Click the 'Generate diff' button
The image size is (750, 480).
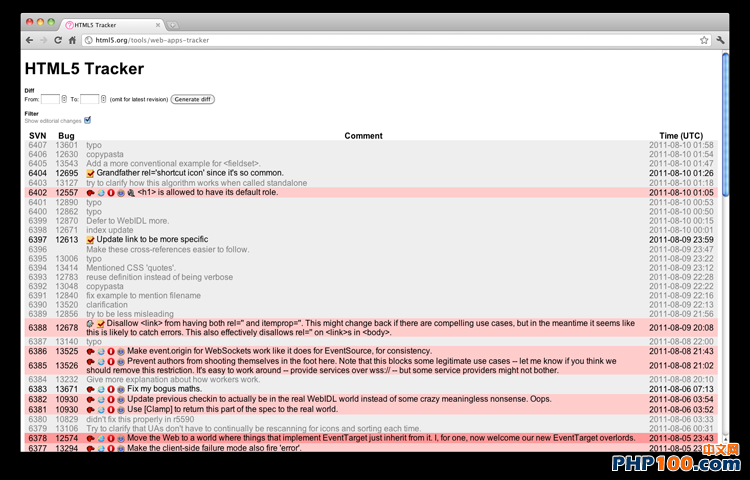pyautogui.click(x=193, y=99)
